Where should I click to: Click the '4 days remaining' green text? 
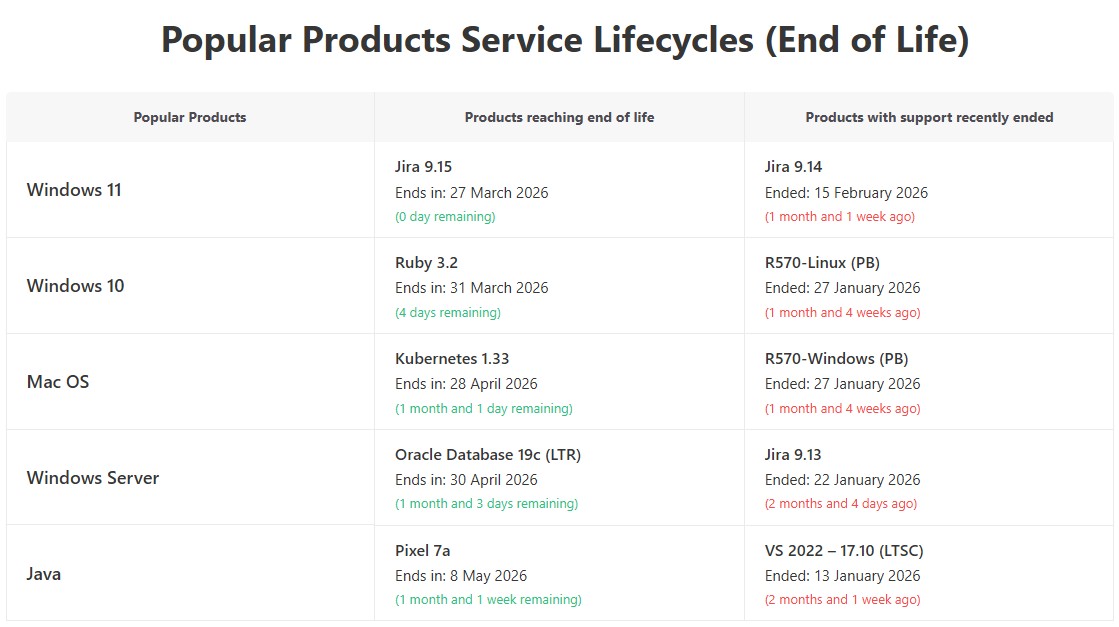click(448, 313)
